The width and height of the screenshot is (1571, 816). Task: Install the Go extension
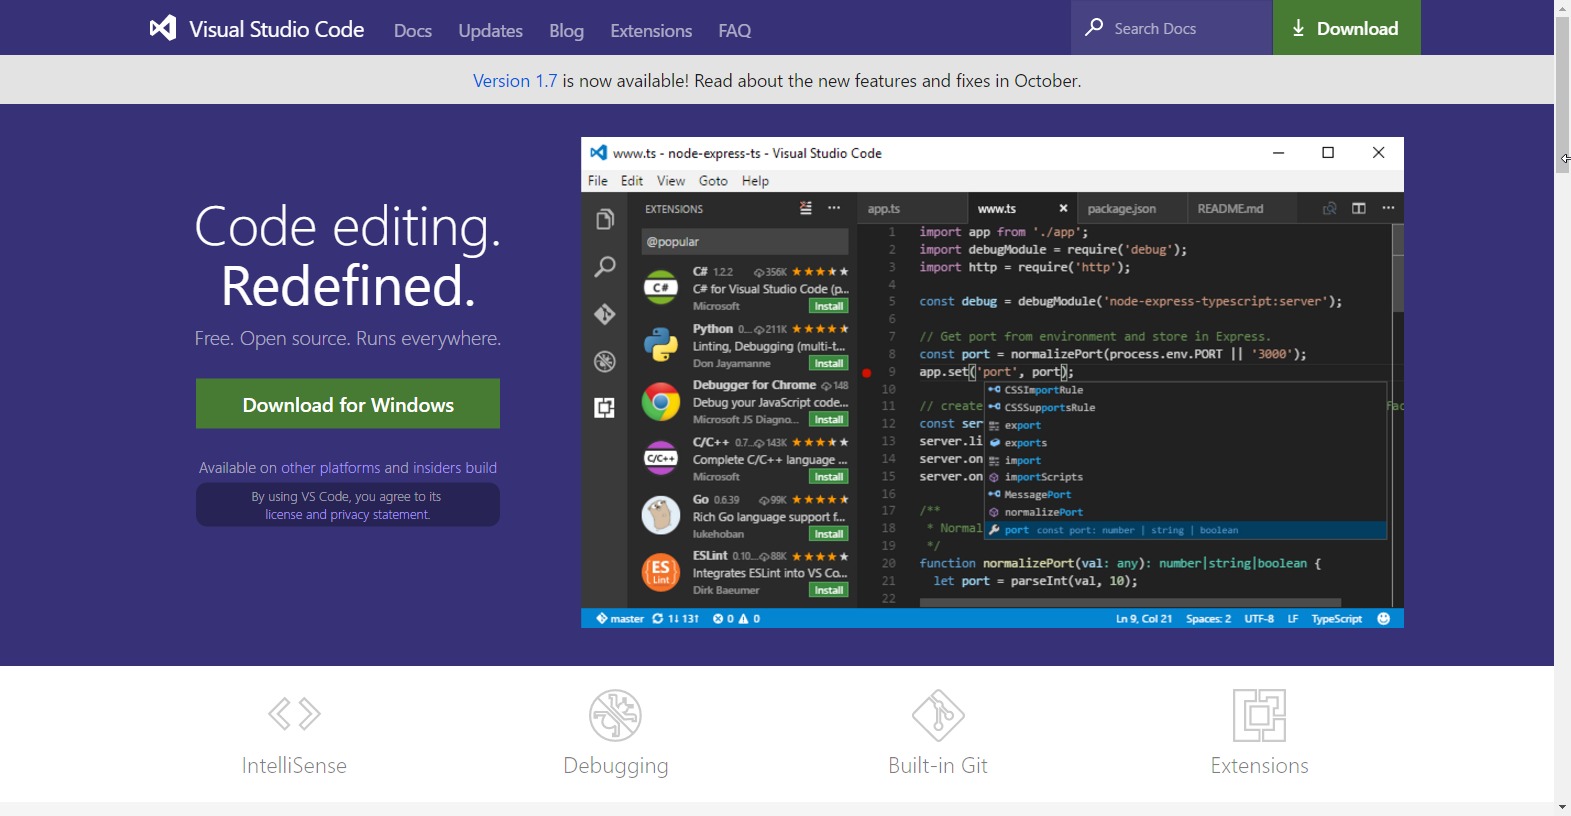pyautogui.click(x=829, y=534)
